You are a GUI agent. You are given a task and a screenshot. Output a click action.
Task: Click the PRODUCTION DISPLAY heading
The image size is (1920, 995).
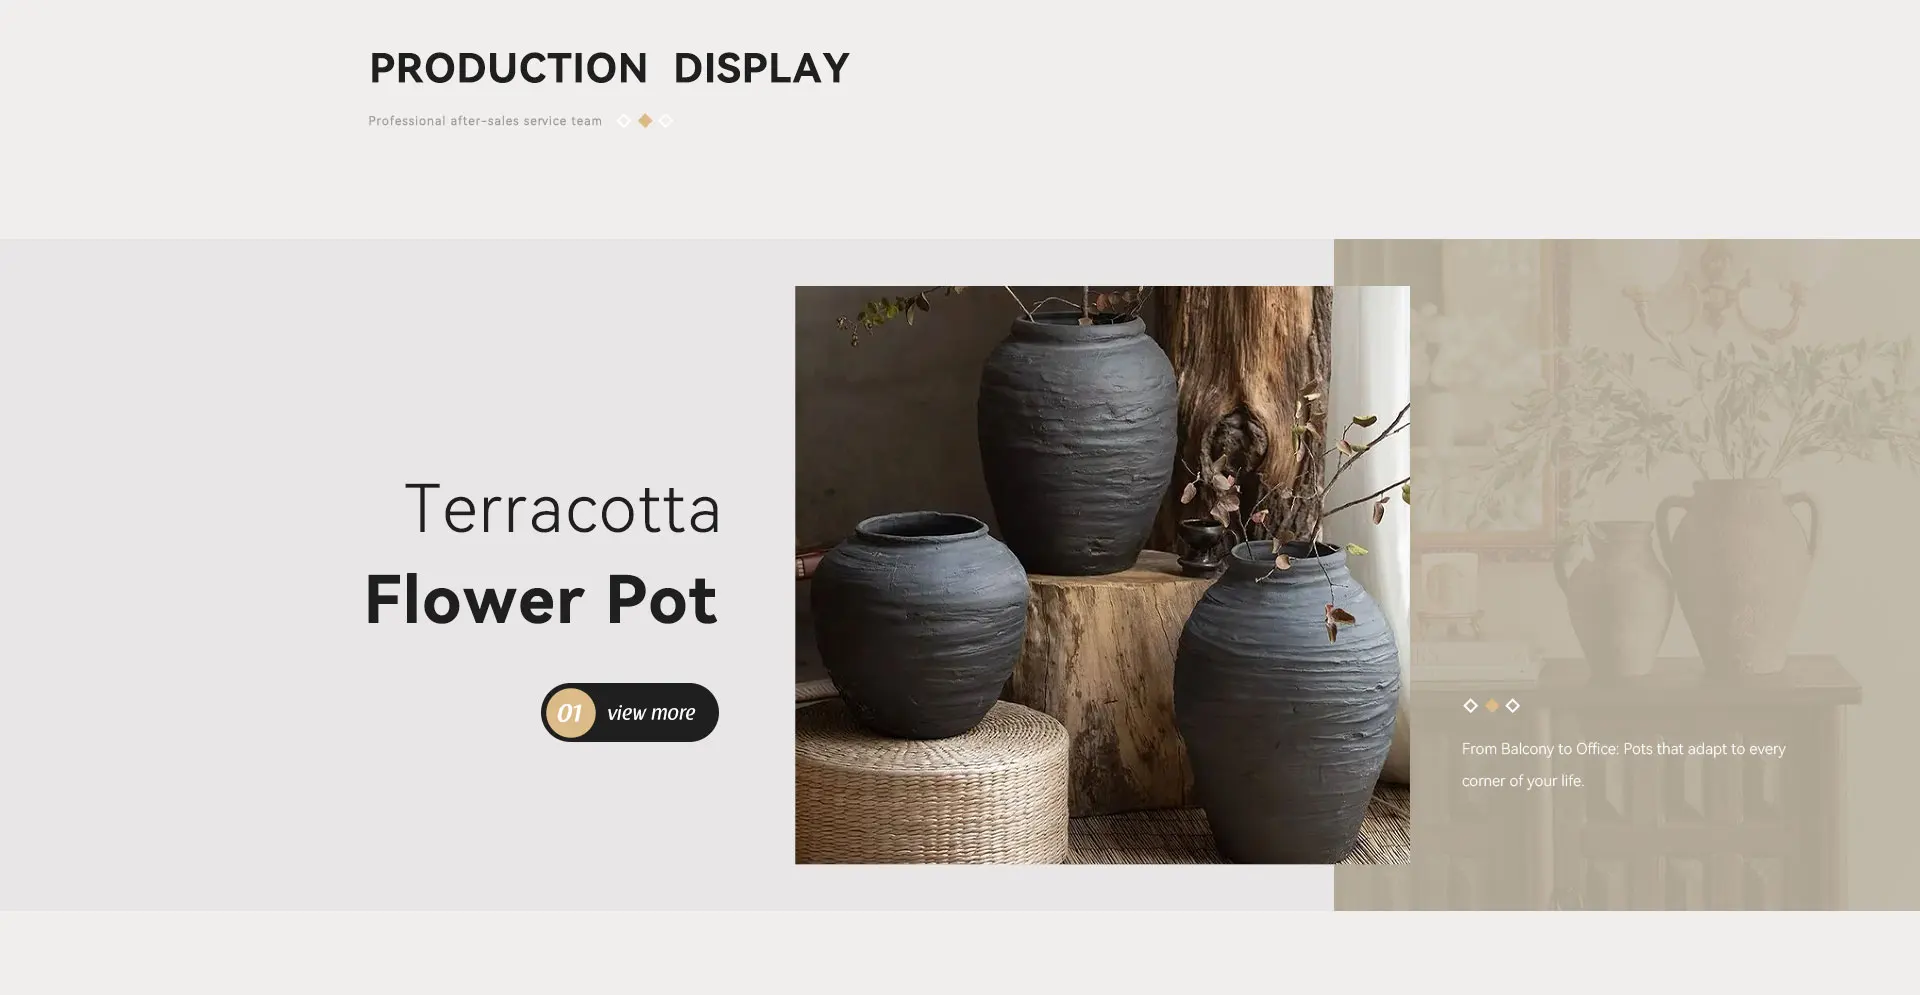610,68
